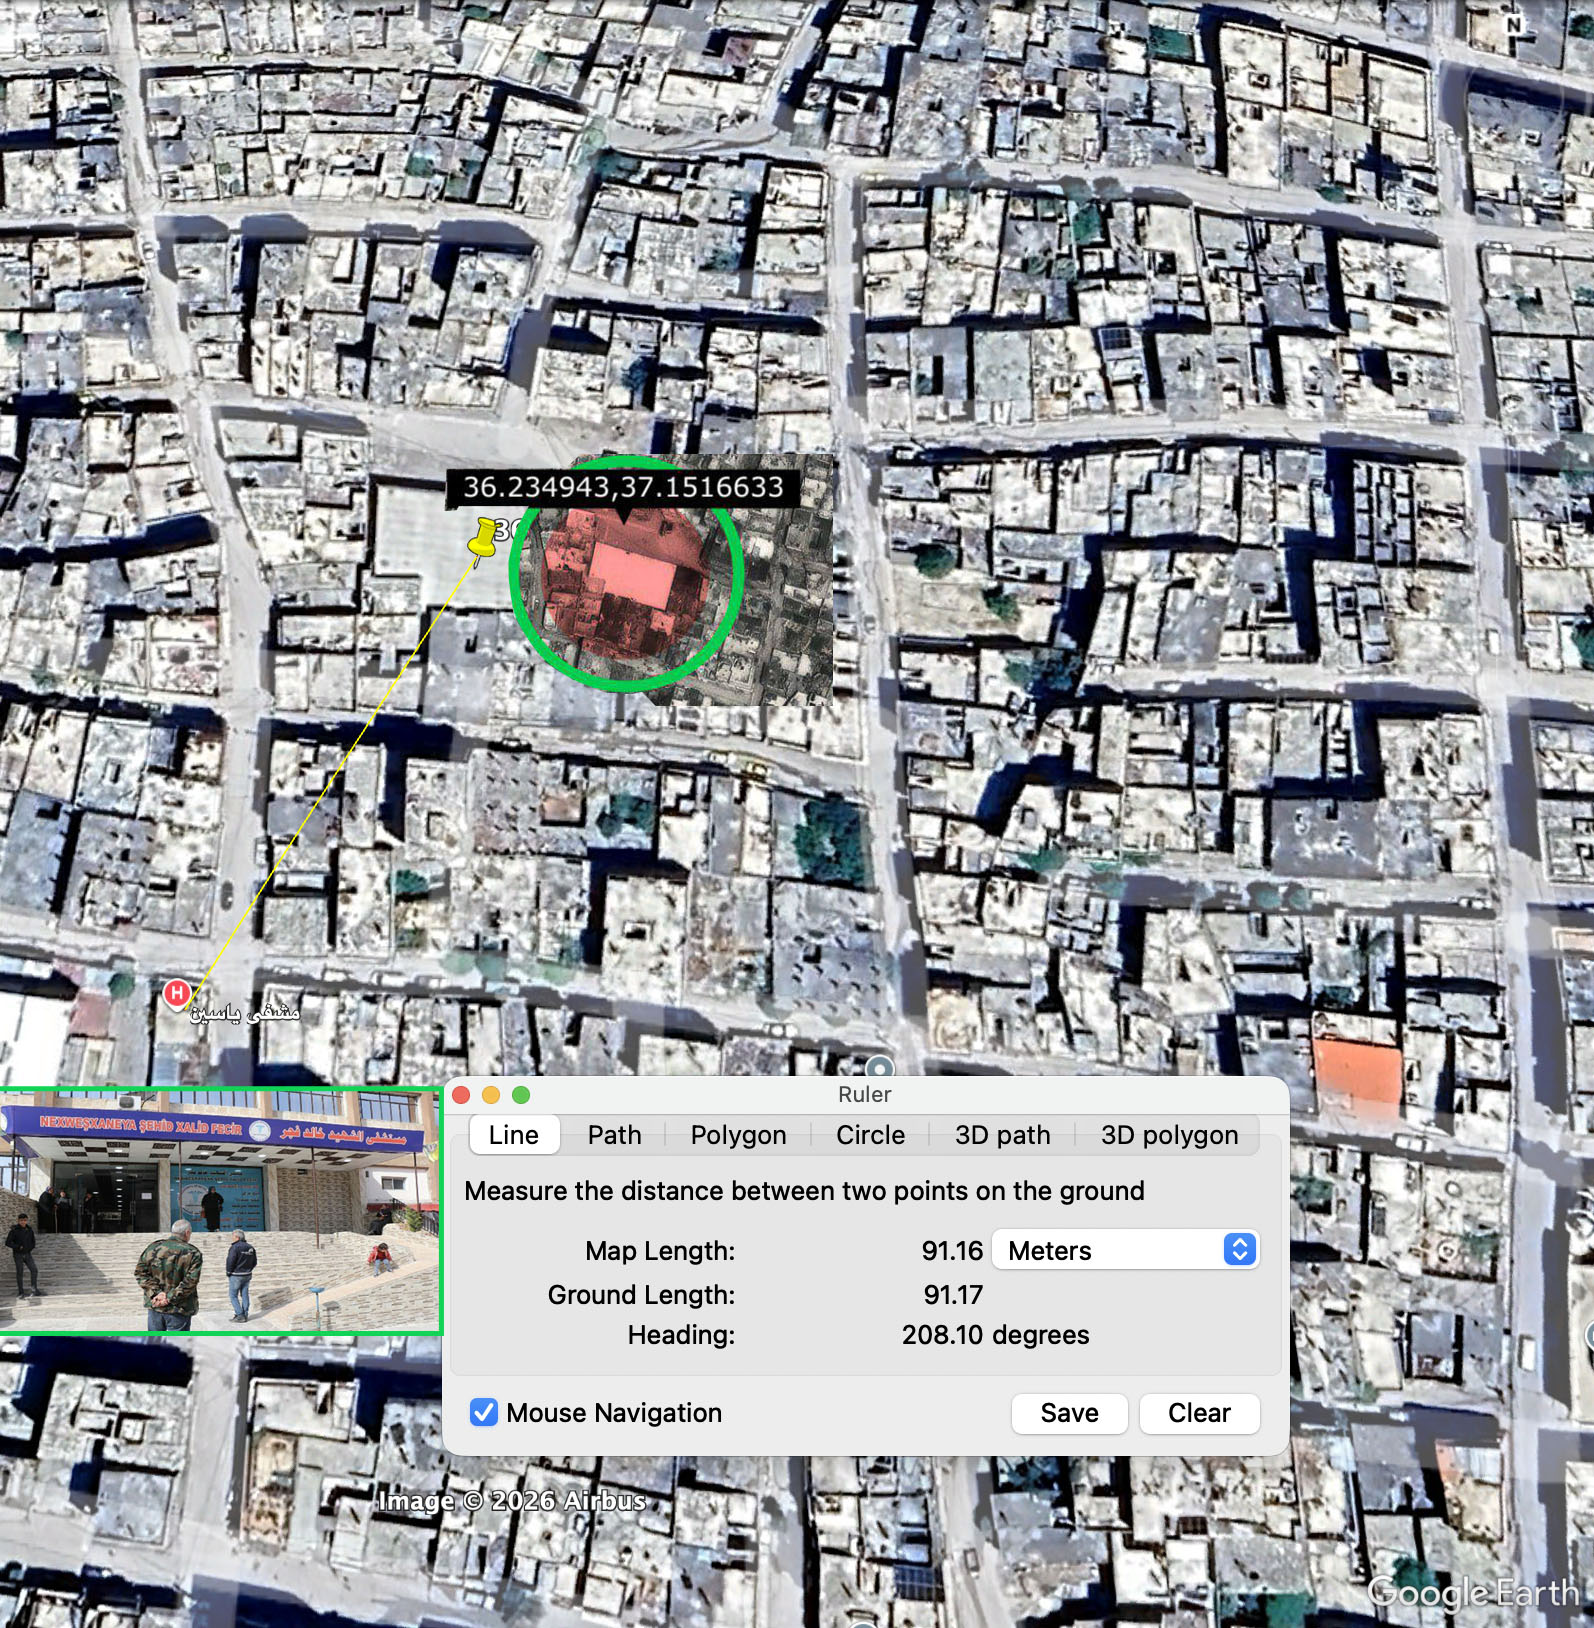Click the red hospital H marker
The width and height of the screenshot is (1594, 1628).
pos(176,992)
